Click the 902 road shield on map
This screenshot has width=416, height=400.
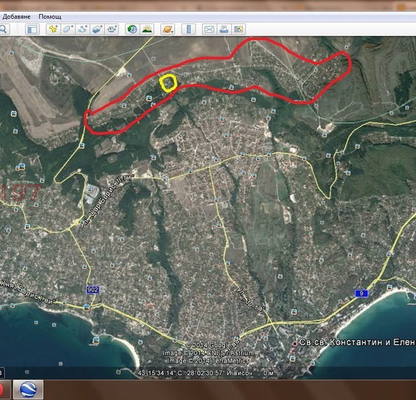point(92,290)
